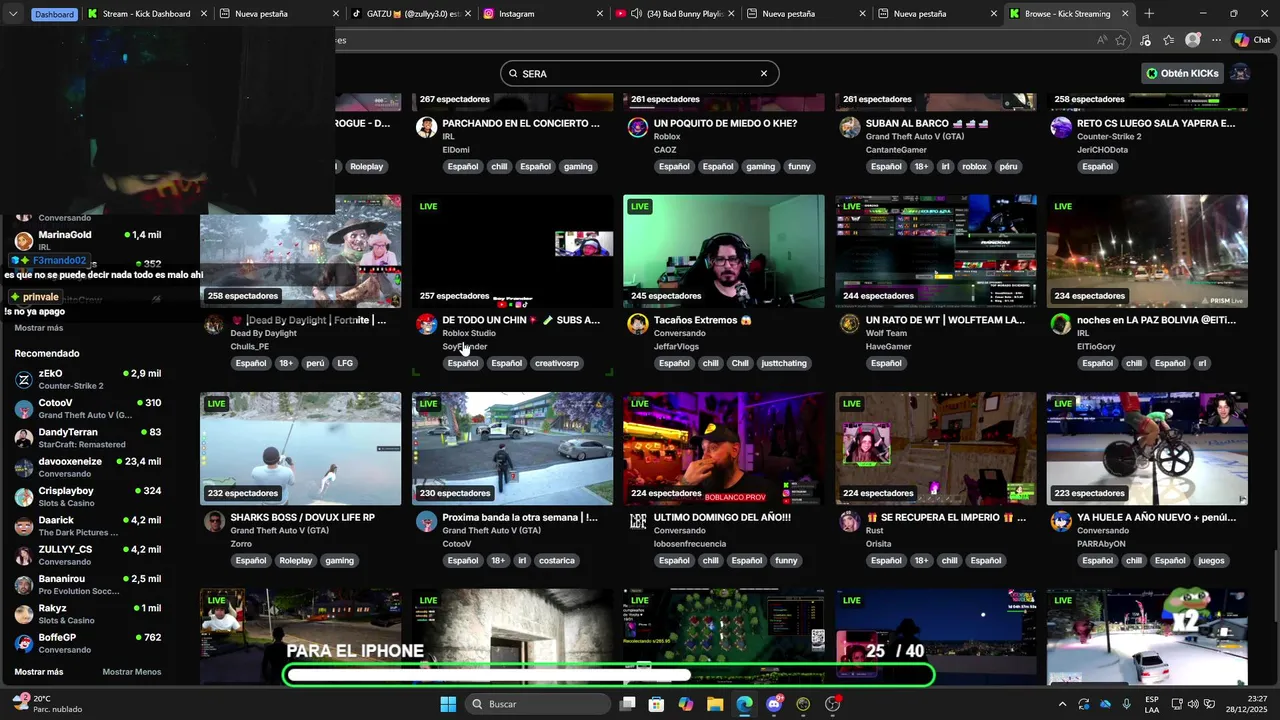Select the Browse - Kick Streaming tab
Image resolution: width=1280 pixels, height=720 pixels.
[1070, 14]
